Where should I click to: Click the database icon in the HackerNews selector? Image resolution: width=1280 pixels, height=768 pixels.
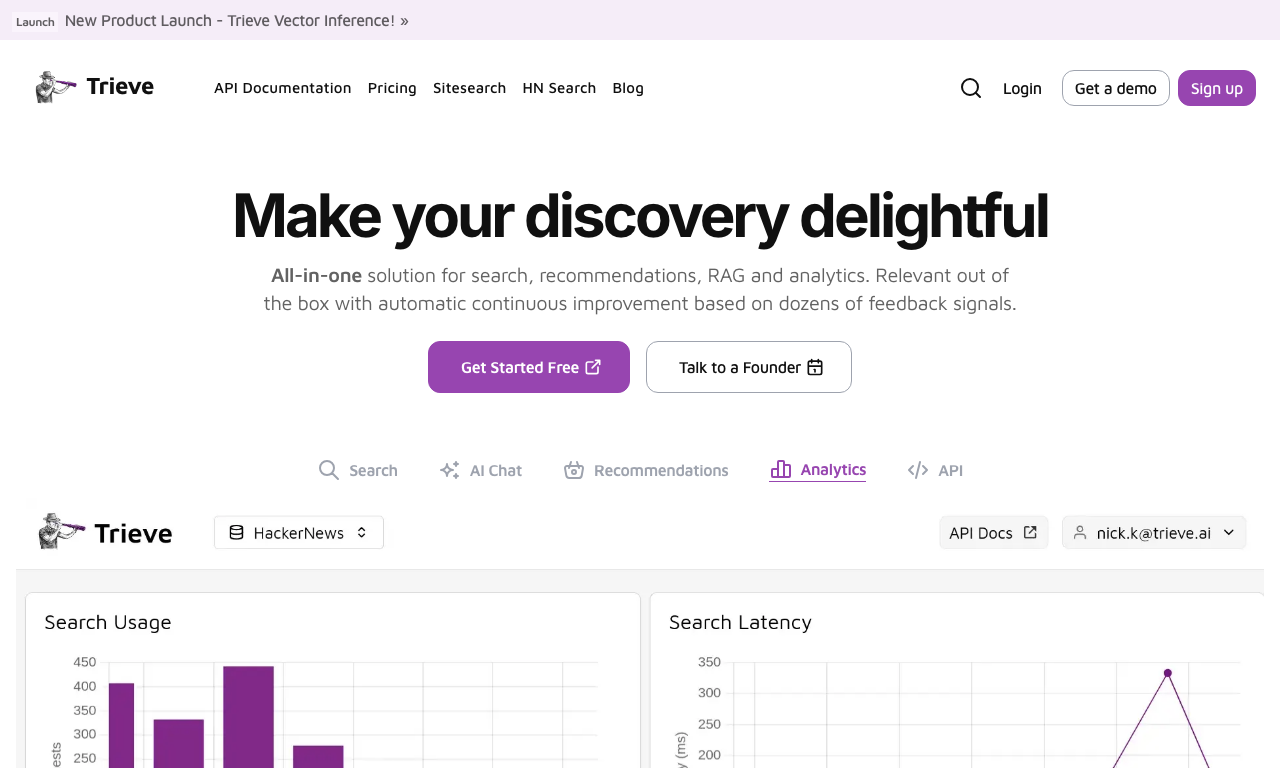237,533
